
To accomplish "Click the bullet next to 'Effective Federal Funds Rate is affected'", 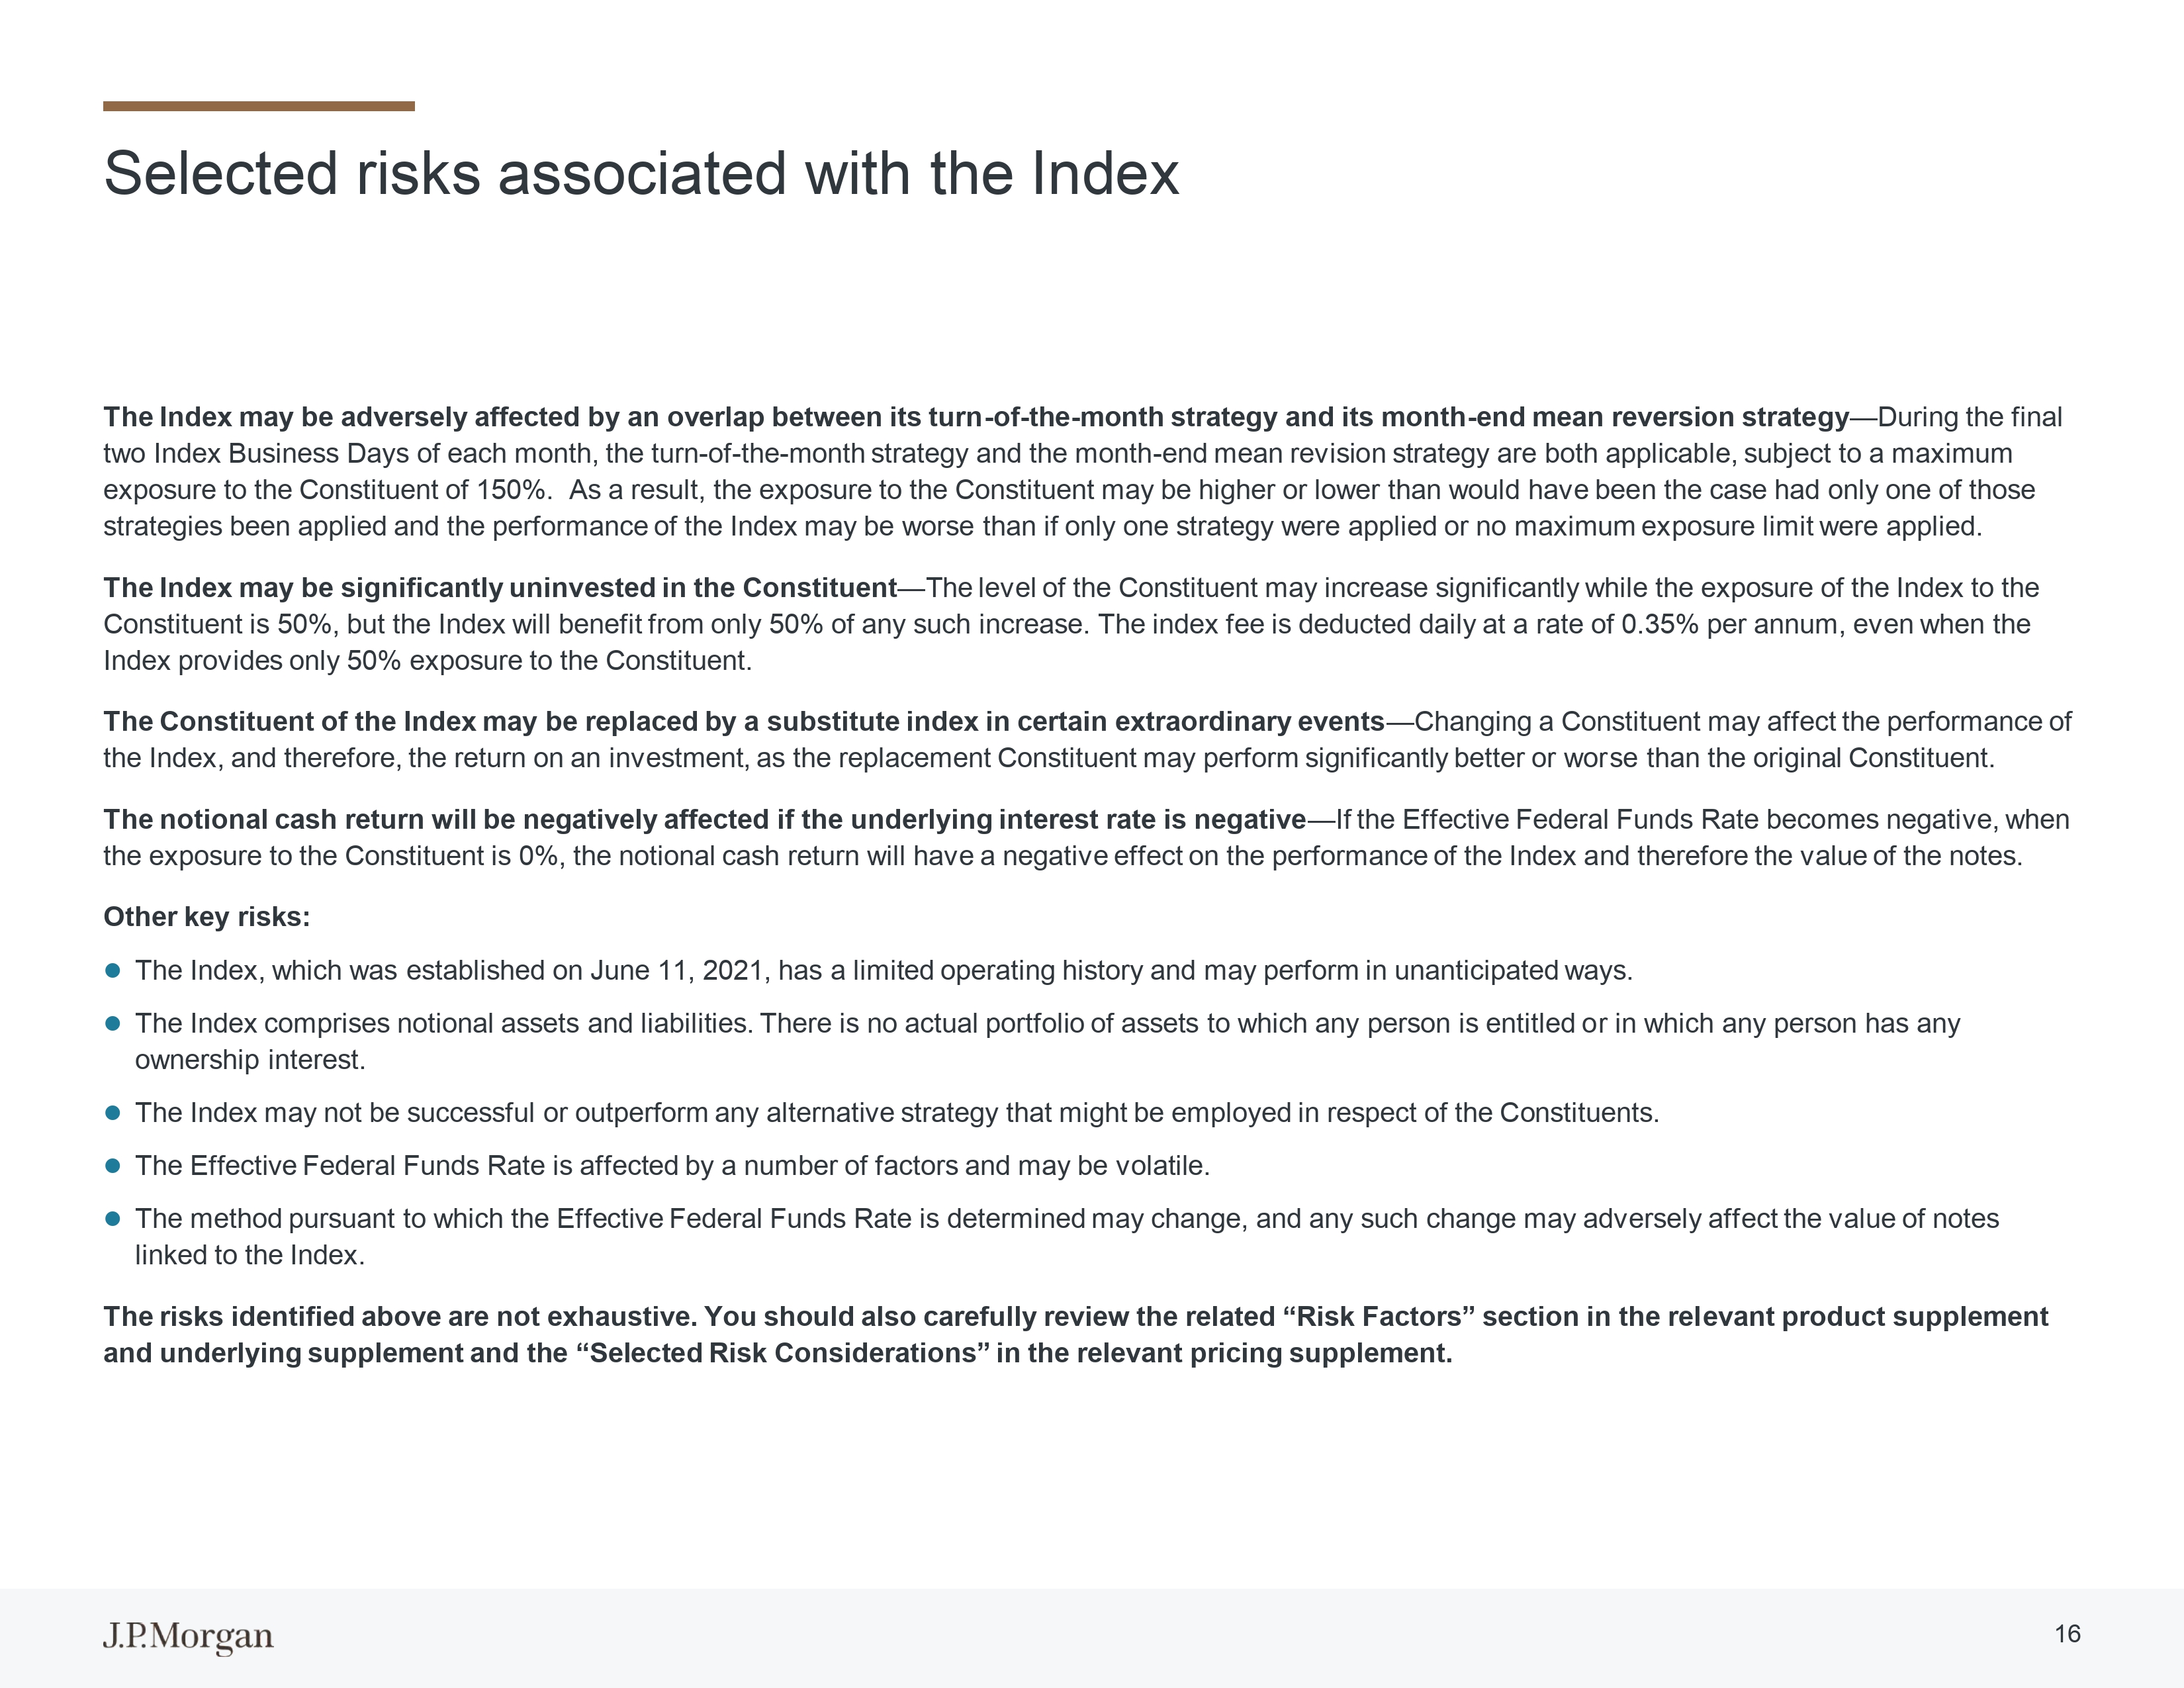I will (113, 1165).
